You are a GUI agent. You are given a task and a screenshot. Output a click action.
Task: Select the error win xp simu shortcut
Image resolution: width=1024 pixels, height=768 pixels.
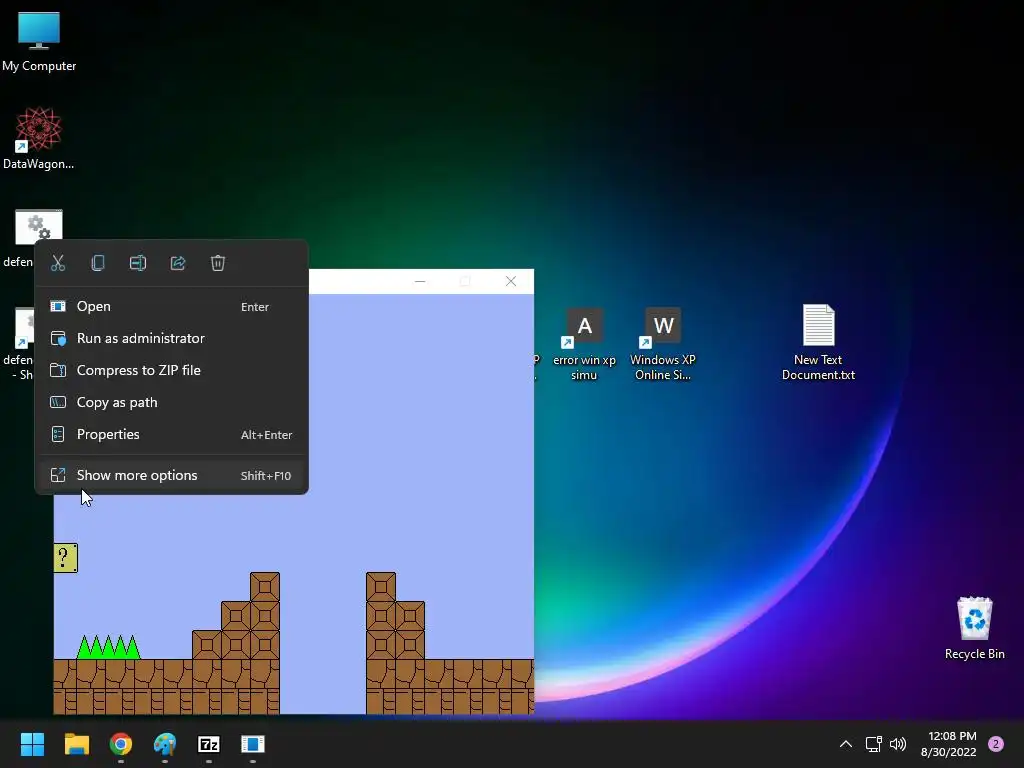click(x=584, y=344)
